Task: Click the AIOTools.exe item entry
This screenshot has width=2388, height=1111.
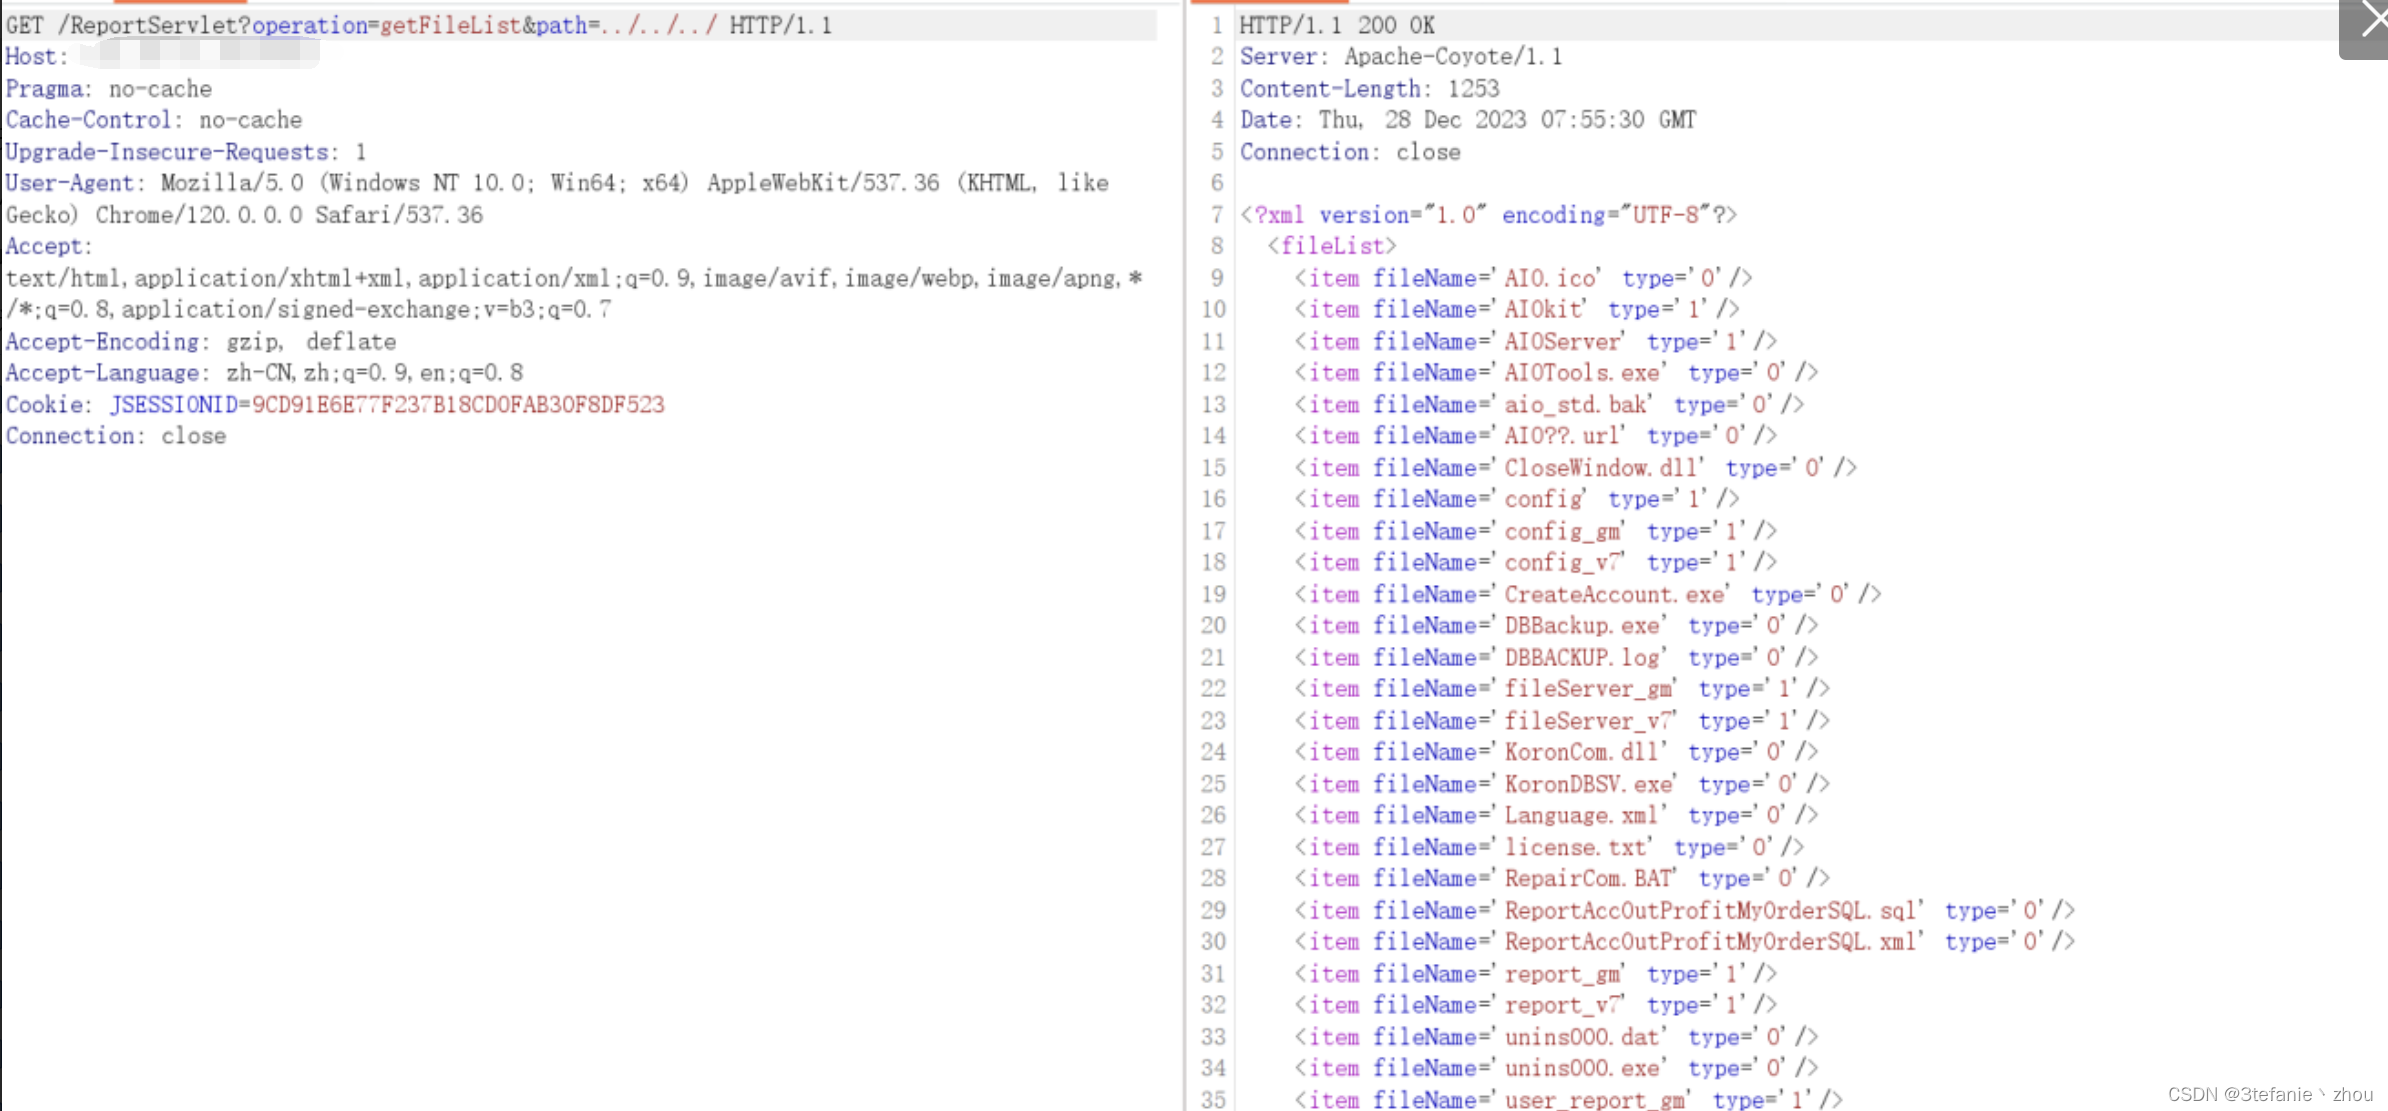Action: 1555,373
